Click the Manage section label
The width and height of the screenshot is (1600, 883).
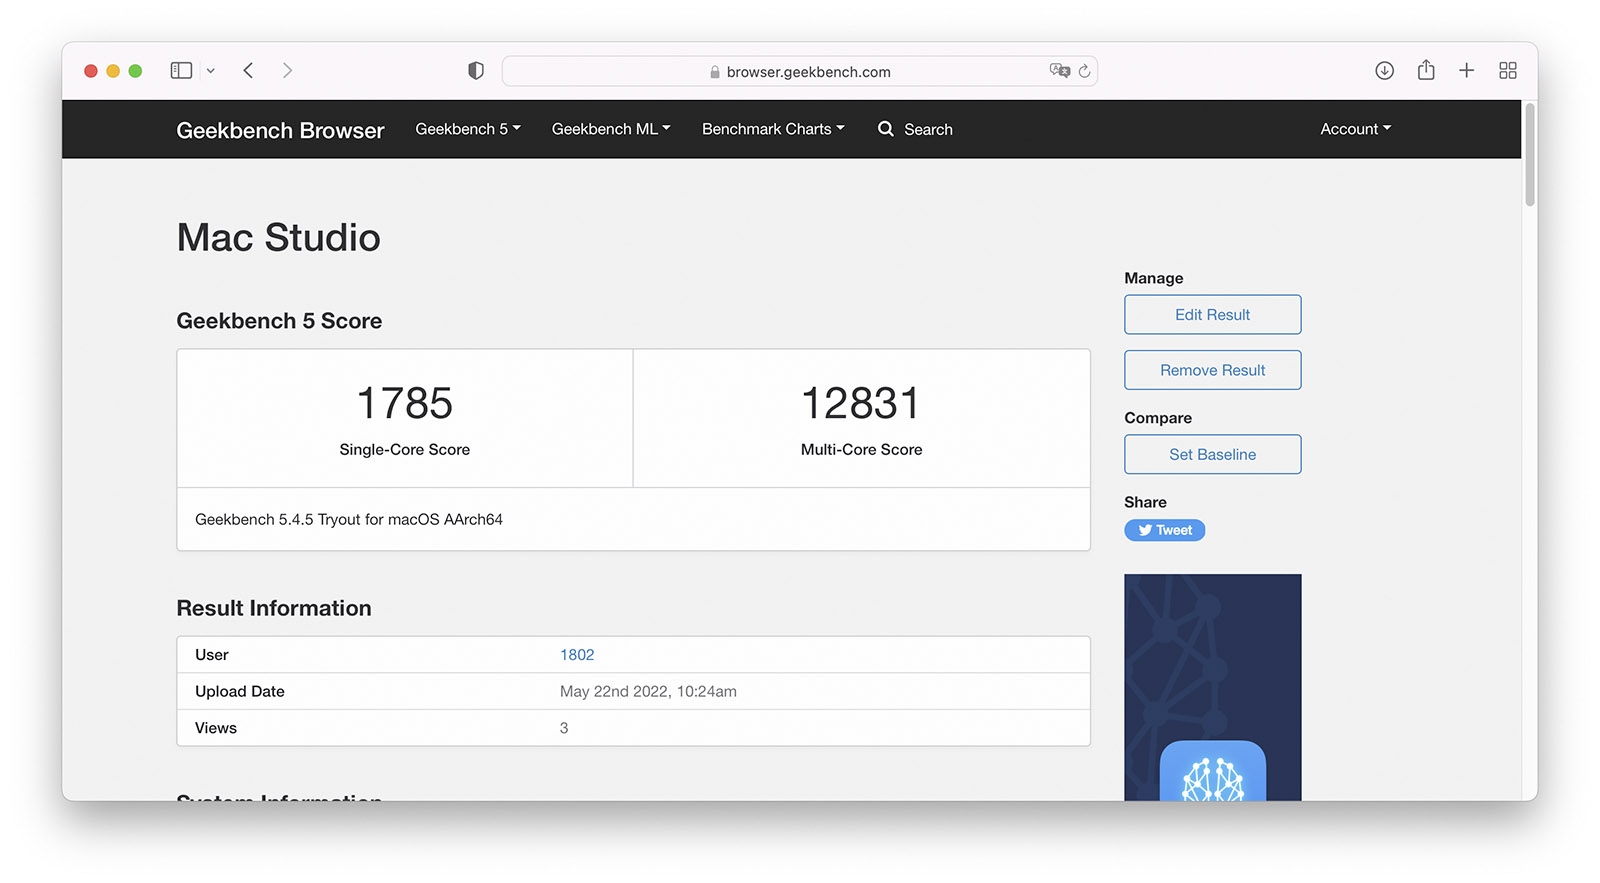coord(1154,278)
